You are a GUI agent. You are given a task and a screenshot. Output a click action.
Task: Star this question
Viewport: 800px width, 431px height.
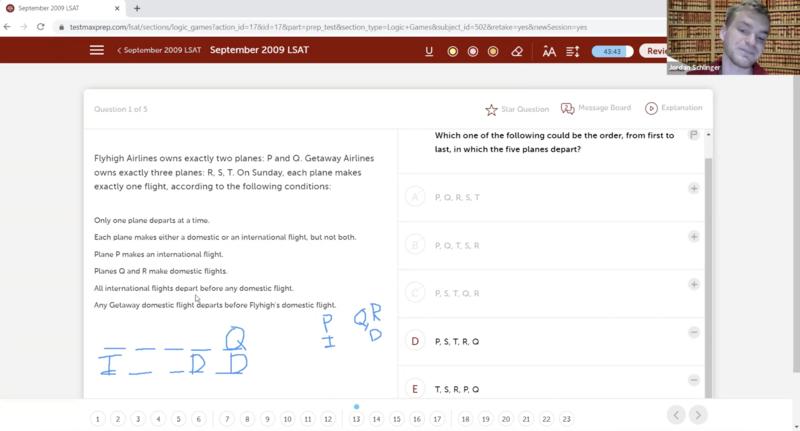point(491,109)
